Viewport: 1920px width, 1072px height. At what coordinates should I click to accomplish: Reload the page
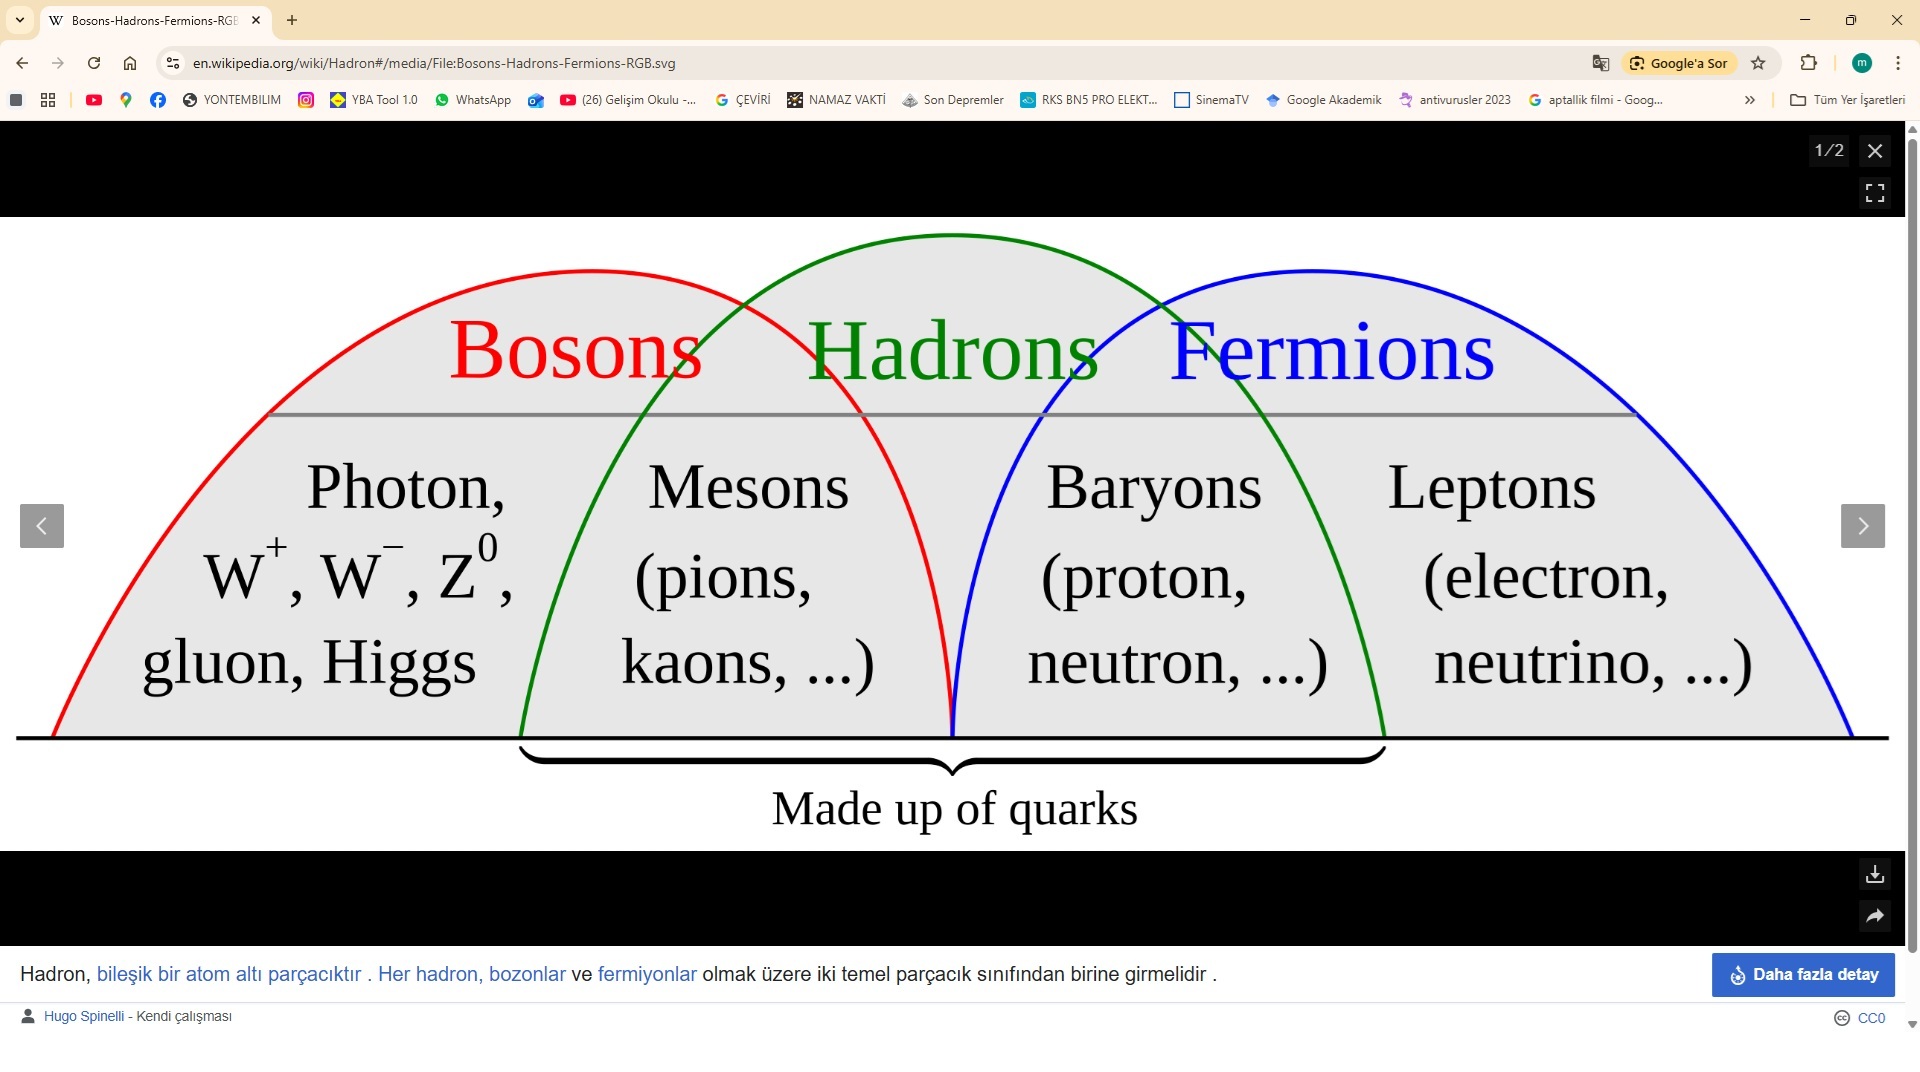[94, 63]
